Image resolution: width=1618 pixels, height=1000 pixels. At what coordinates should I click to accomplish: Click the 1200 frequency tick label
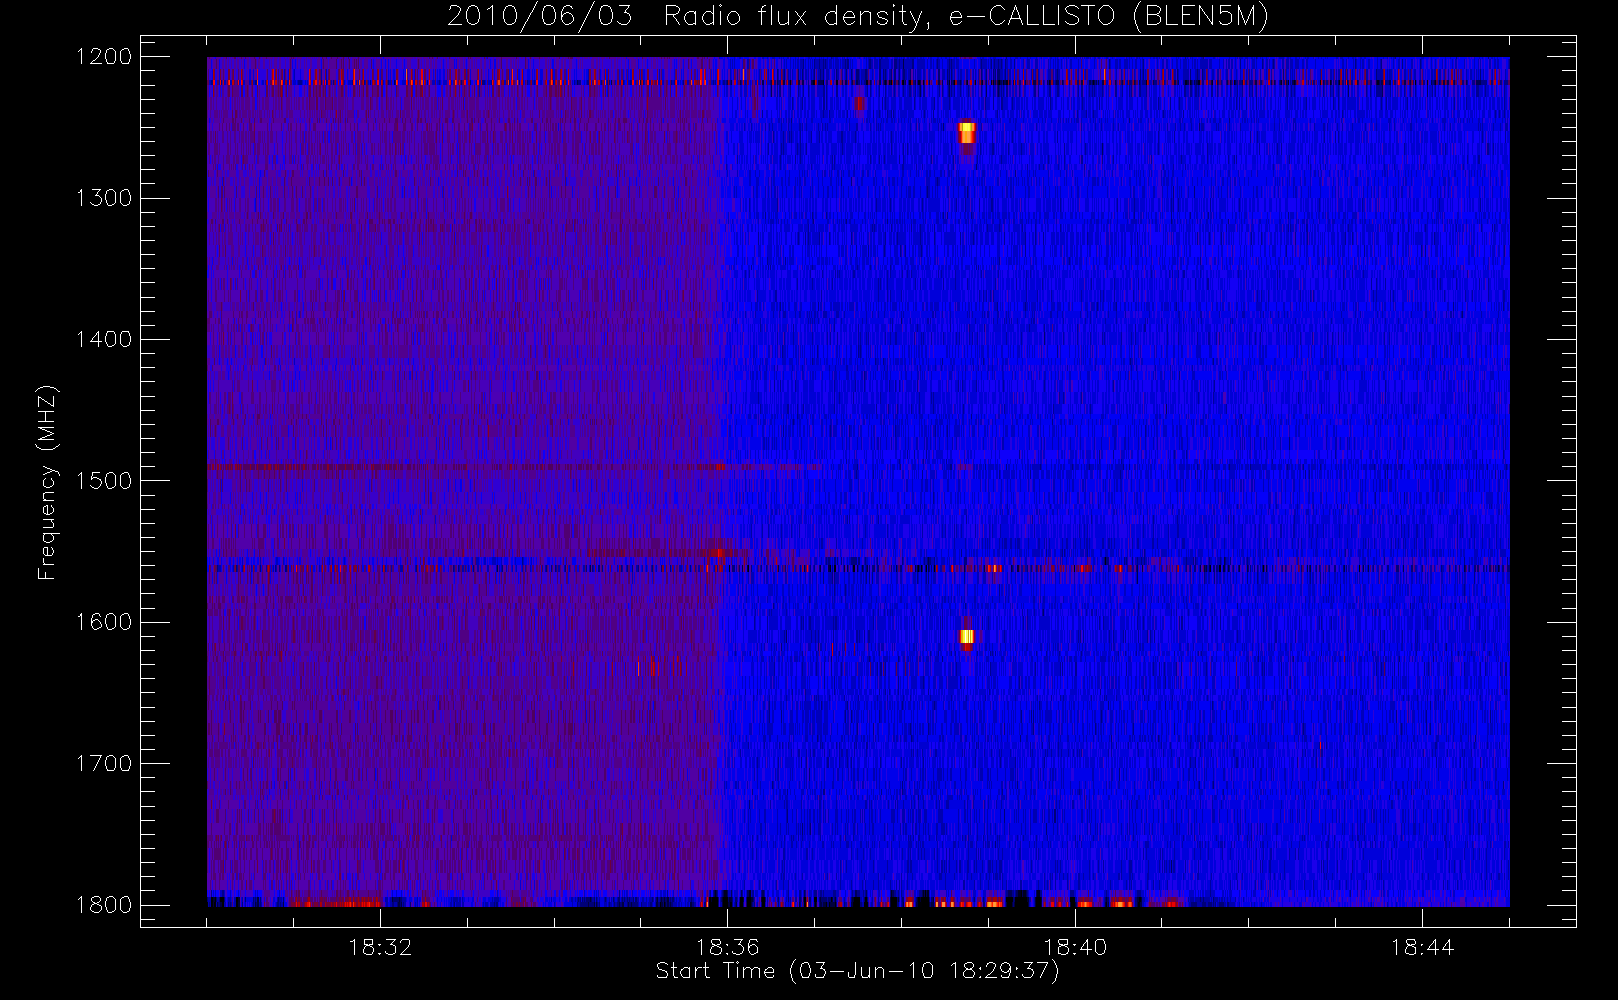(104, 57)
